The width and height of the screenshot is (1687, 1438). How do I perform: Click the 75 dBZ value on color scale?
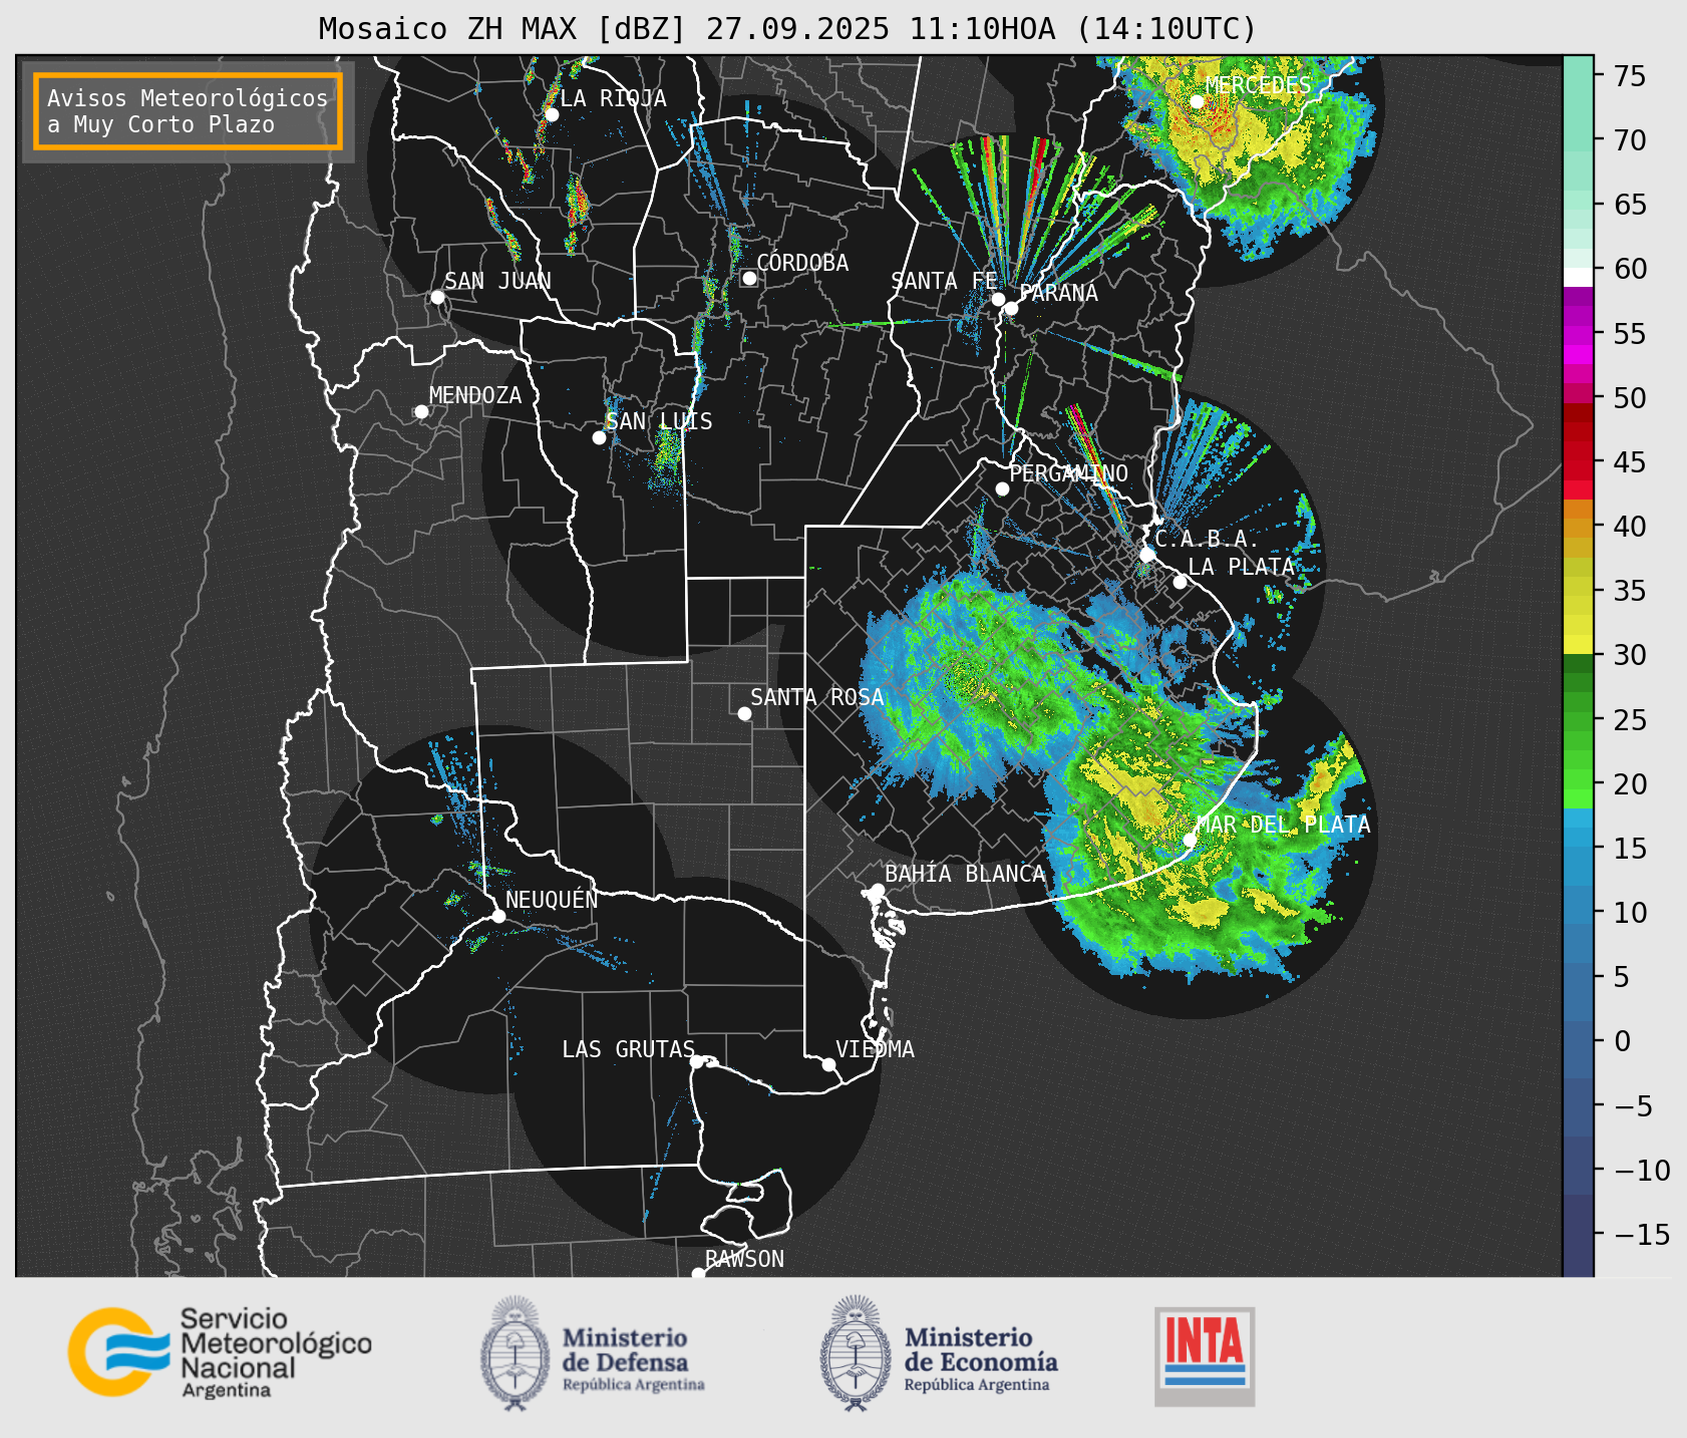tap(1630, 76)
